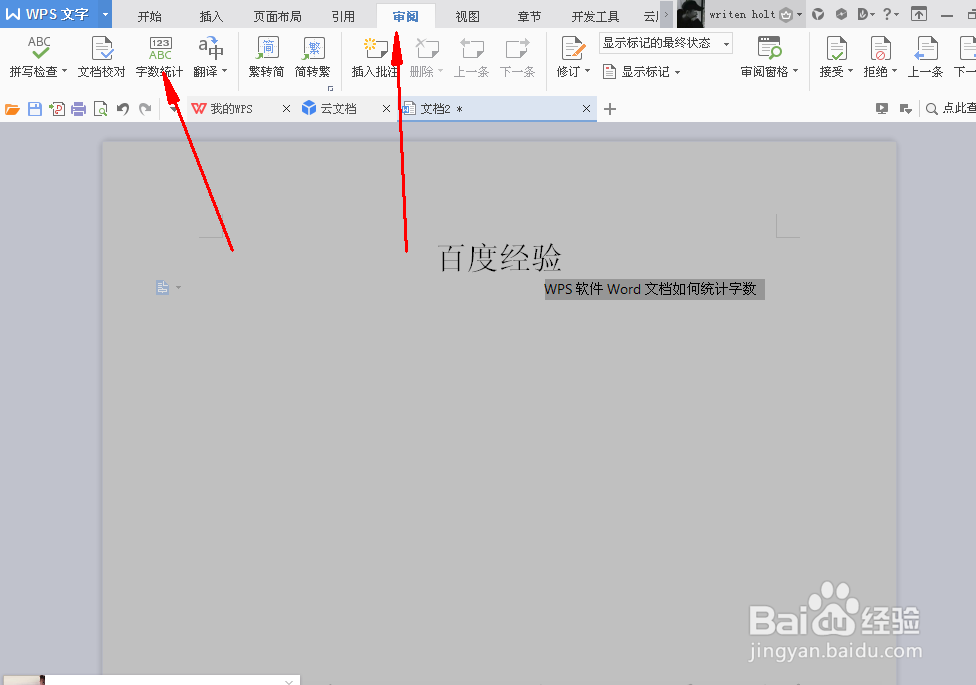This screenshot has width=976, height=685.
Task: Close the 云文档 tab
Action: pos(386,109)
